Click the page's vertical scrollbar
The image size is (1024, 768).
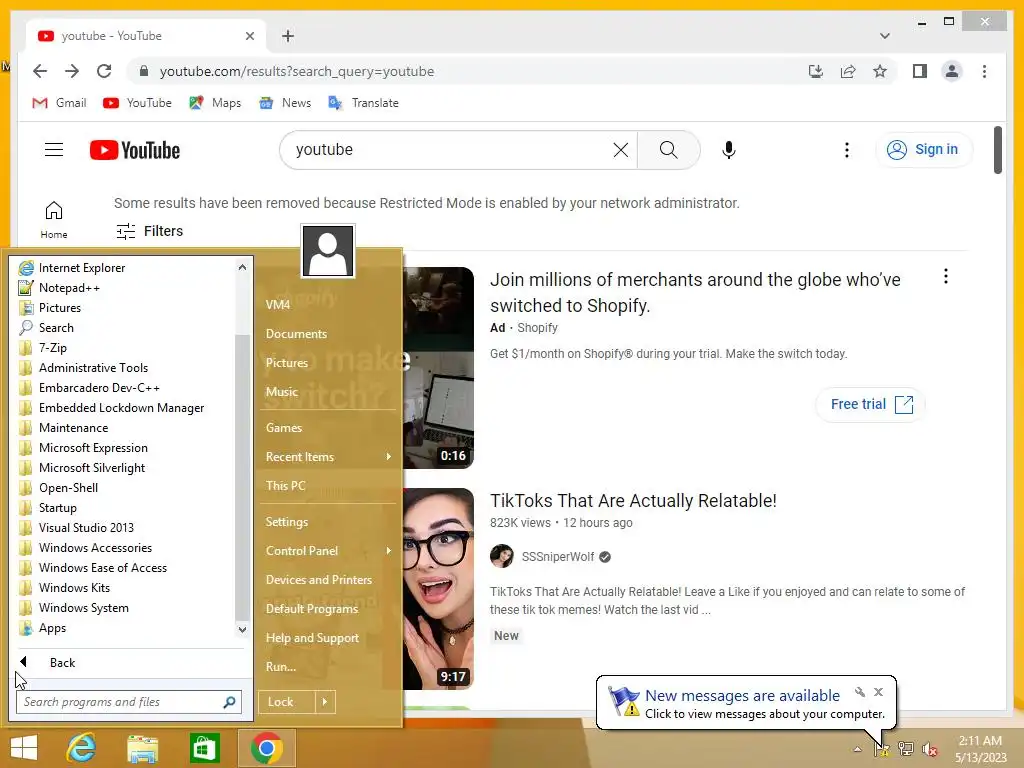pos(997,150)
